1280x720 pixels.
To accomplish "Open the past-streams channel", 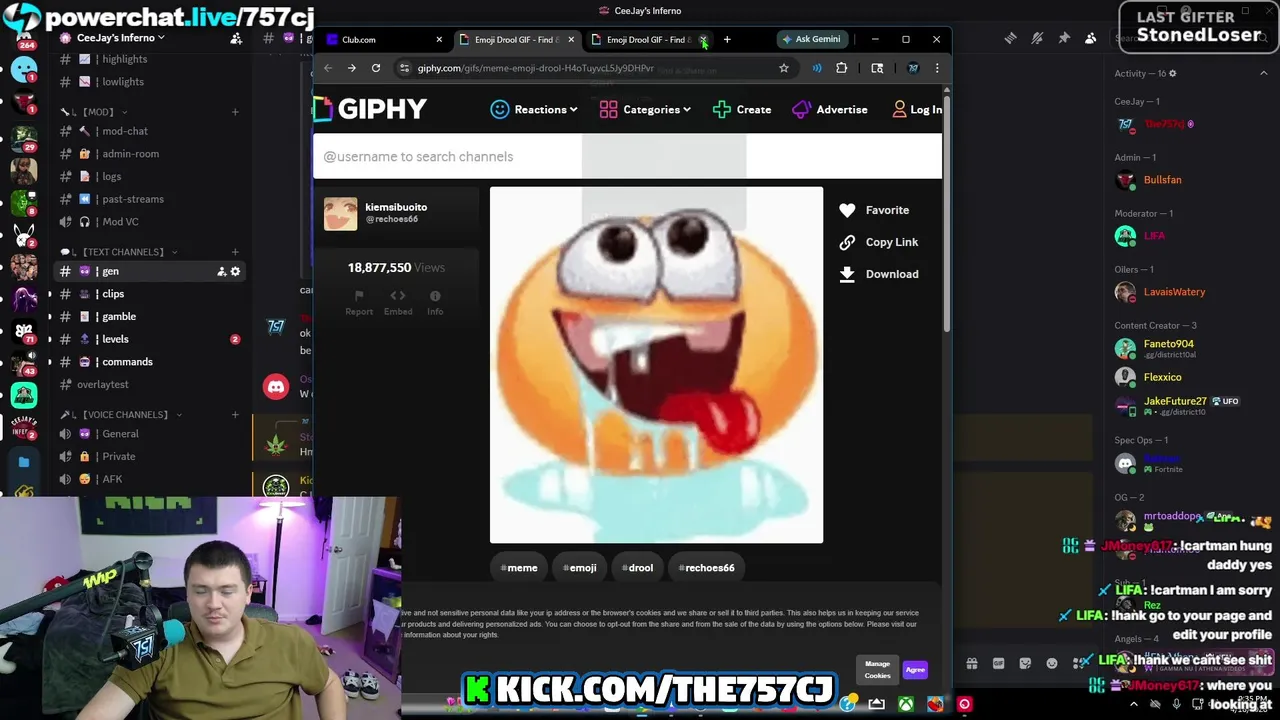I will click(150, 199).
